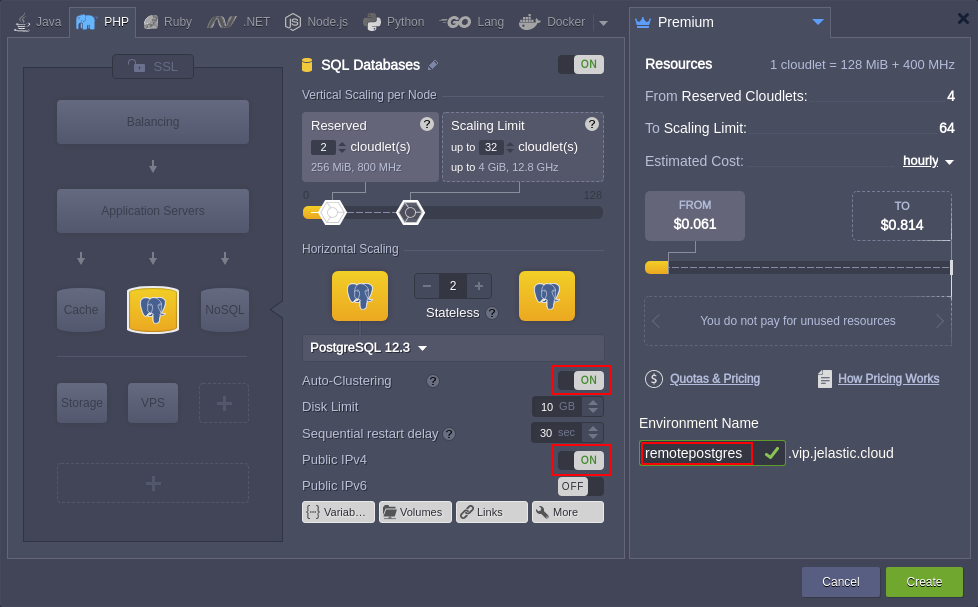Image resolution: width=978 pixels, height=607 pixels.
Task: Open the Ruby tab
Action: click(168, 22)
